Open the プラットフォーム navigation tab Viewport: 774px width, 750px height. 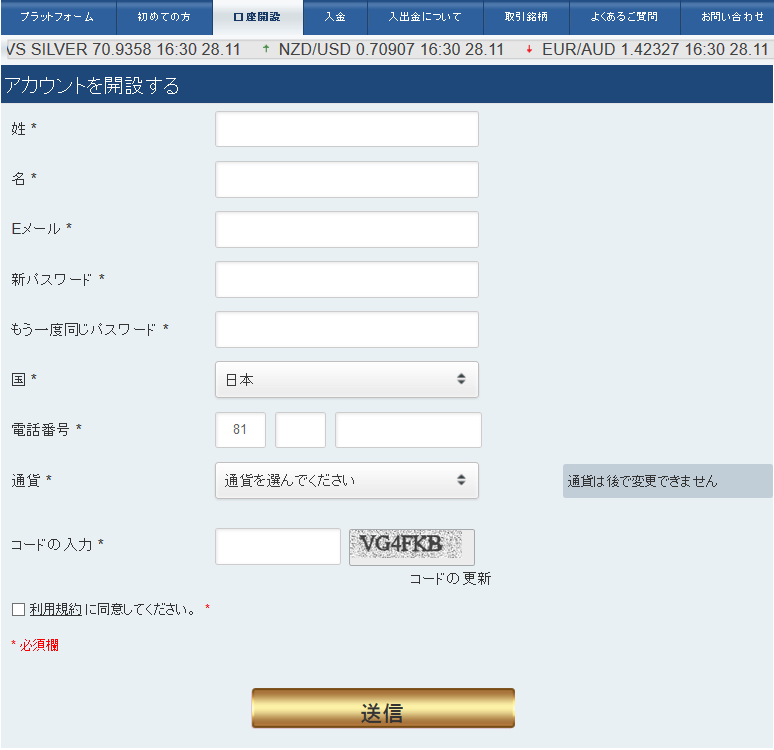coord(58,17)
